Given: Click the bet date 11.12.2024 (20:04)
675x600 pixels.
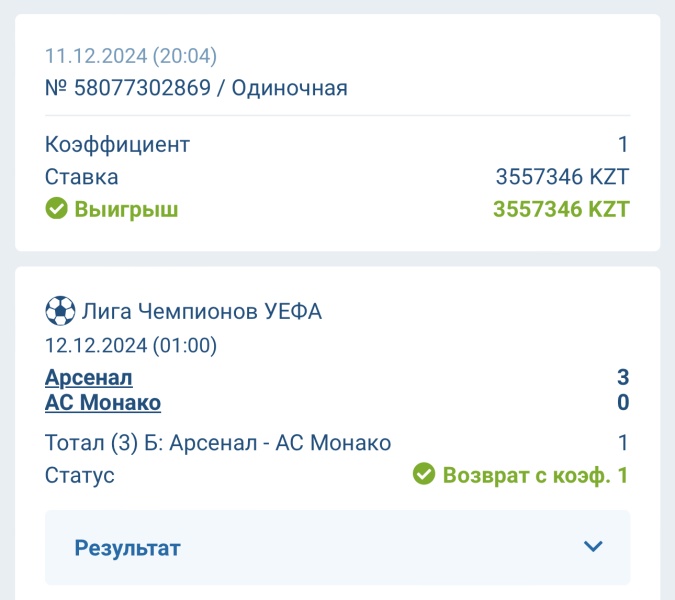Looking at the screenshot, I should 131,56.
